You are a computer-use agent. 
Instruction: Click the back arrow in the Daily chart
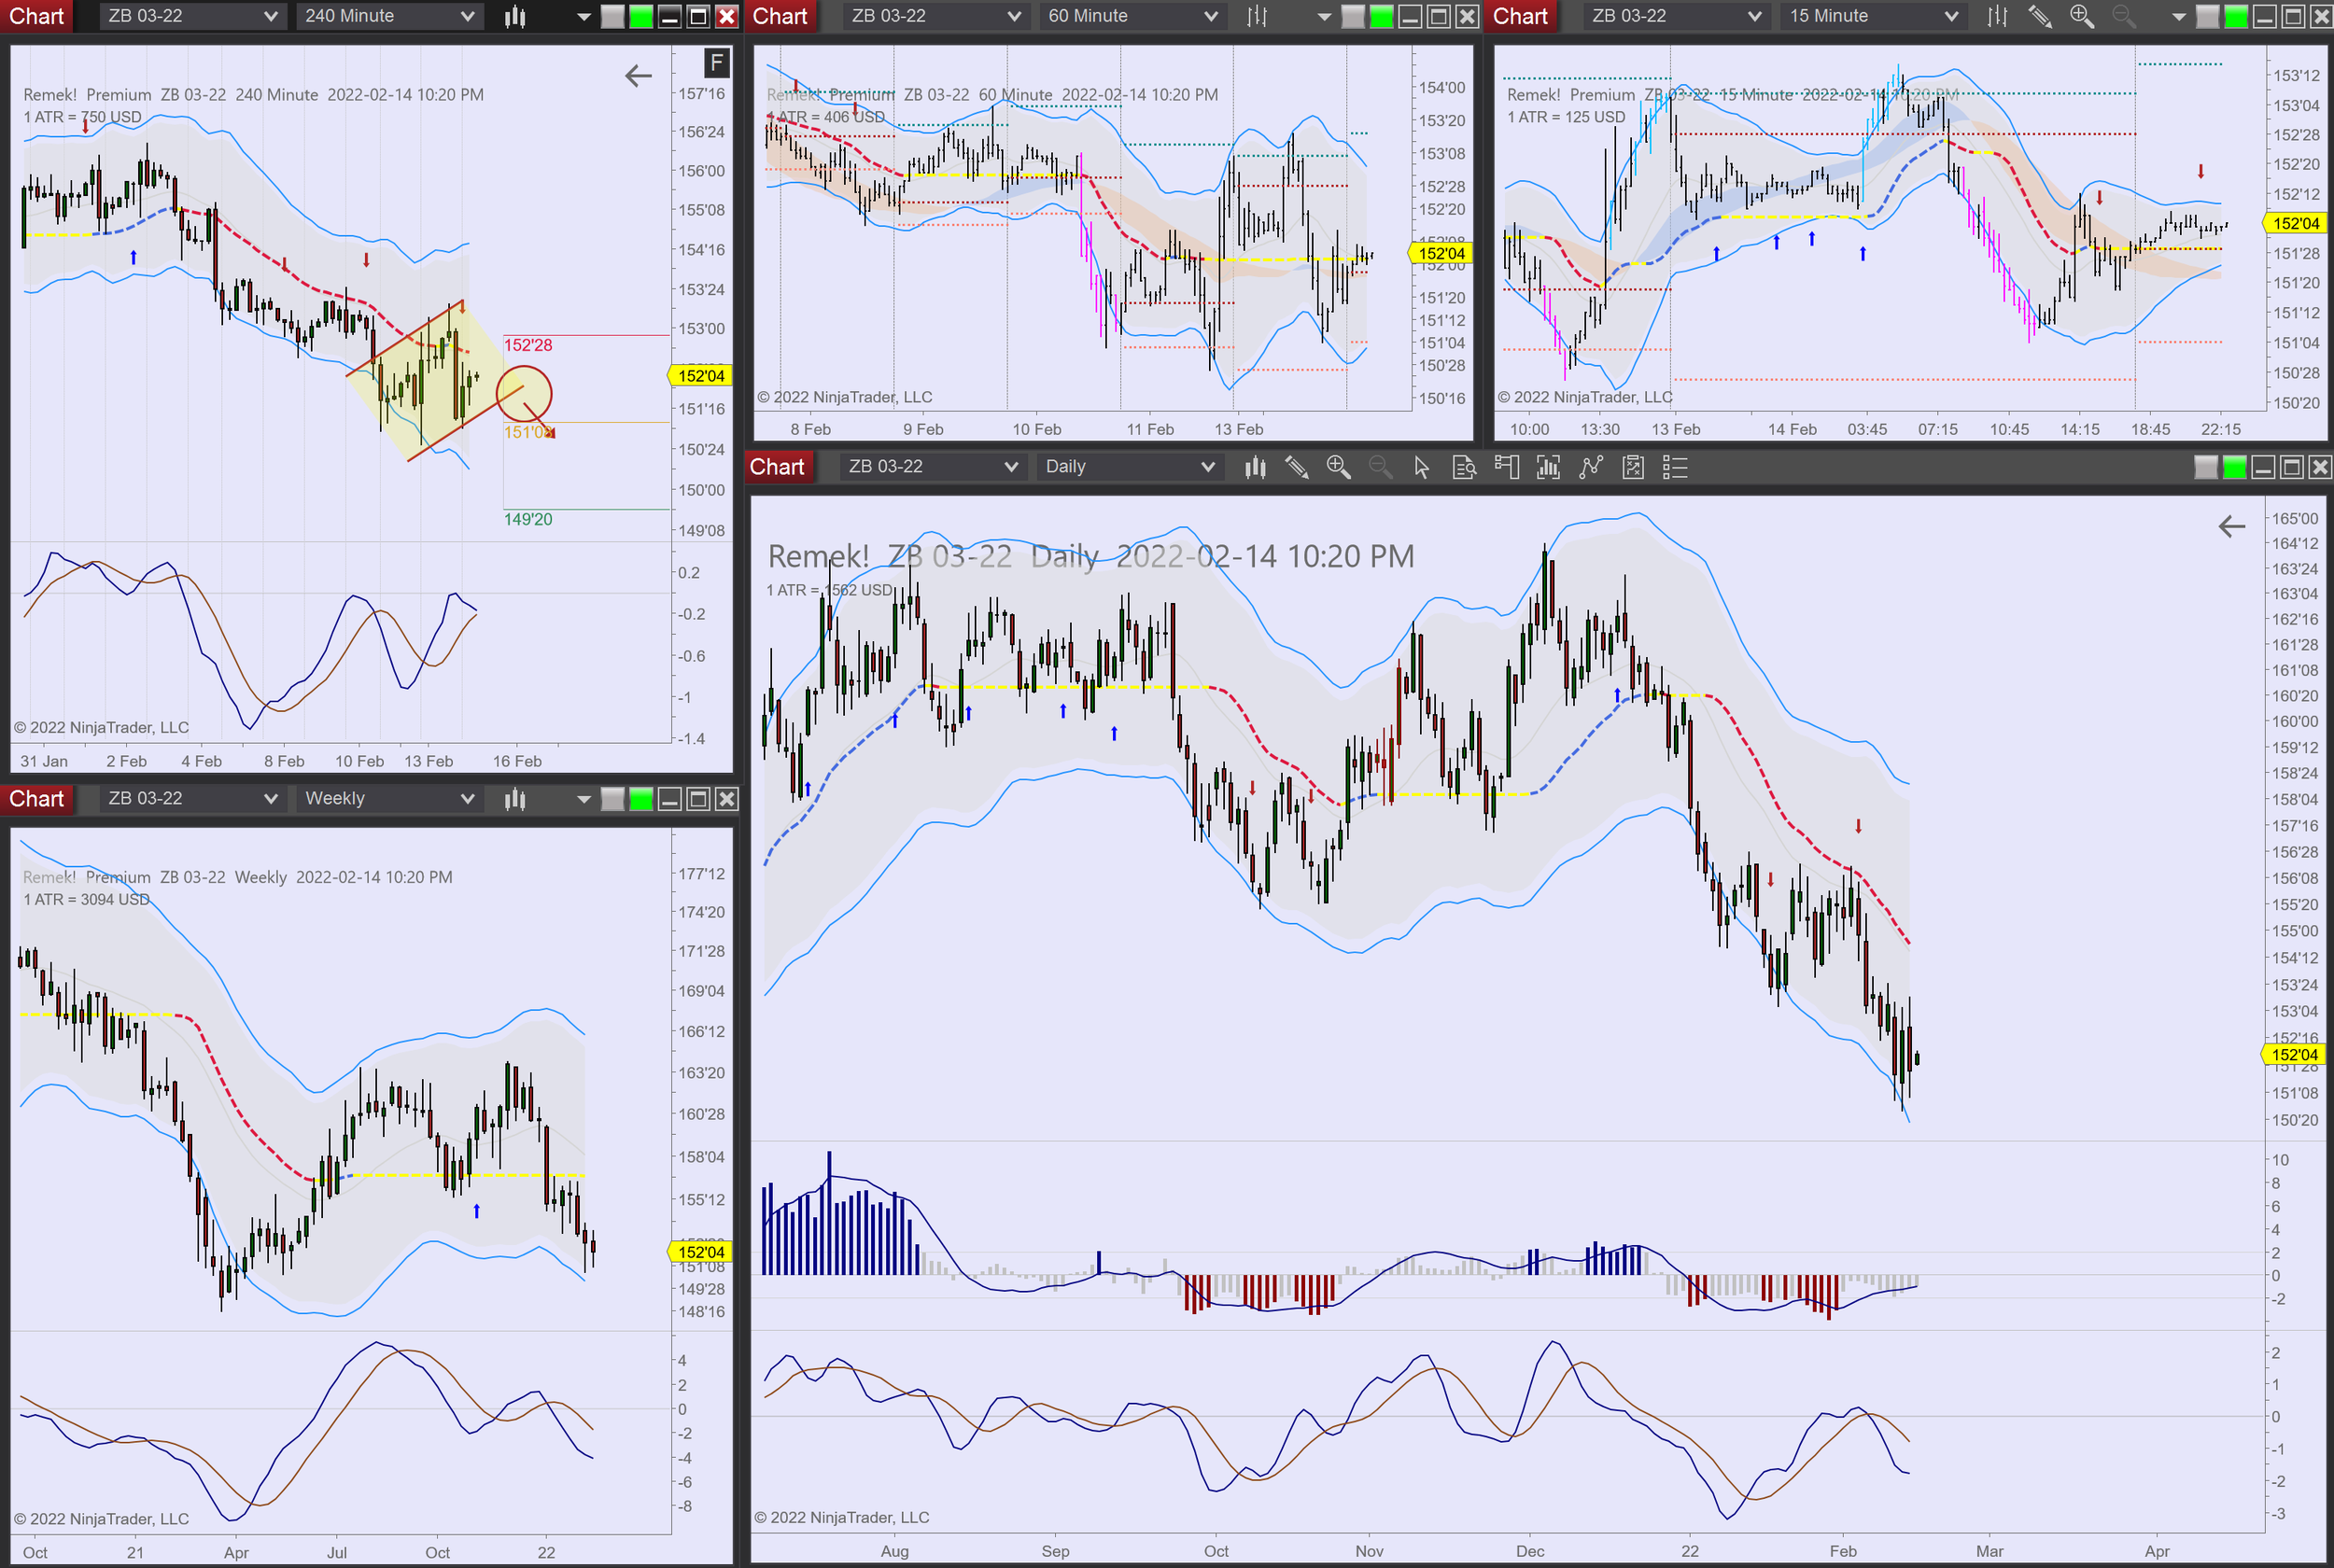[x=2231, y=527]
